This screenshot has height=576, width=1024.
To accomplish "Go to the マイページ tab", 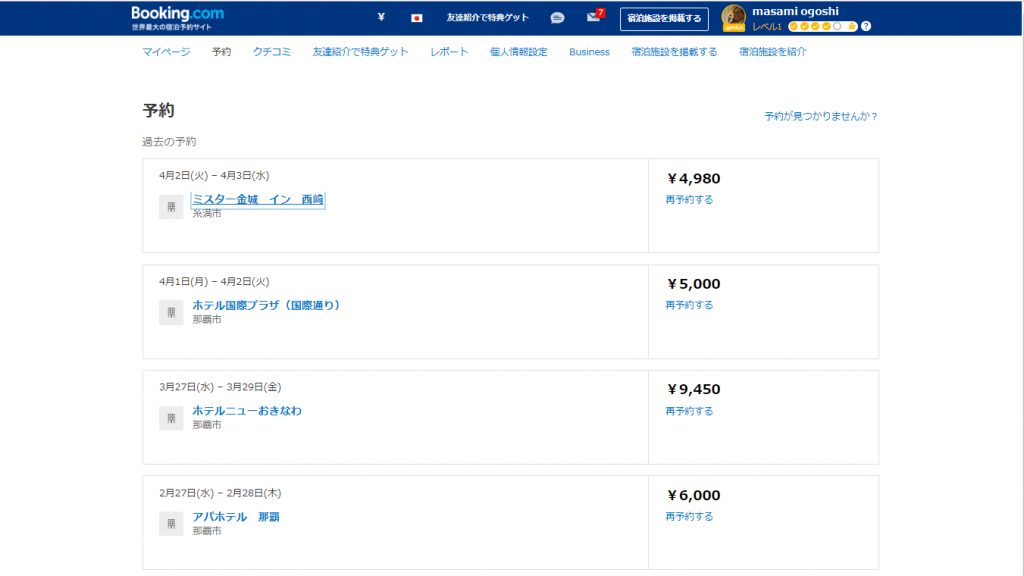I will click(167, 52).
